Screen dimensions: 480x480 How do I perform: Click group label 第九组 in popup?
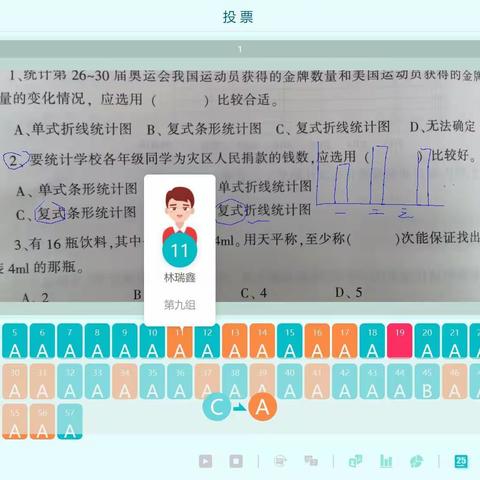pyautogui.click(x=180, y=305)
